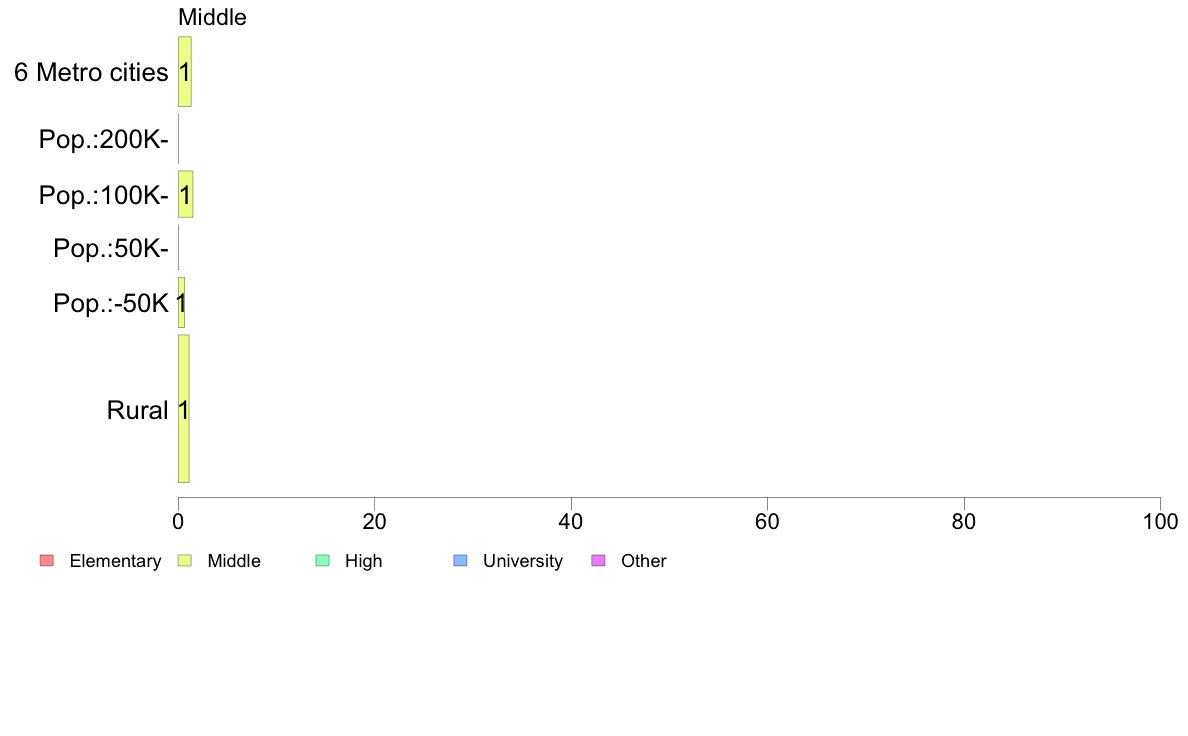
Task: Select the University legend label
Action: (x=523, y=561)
